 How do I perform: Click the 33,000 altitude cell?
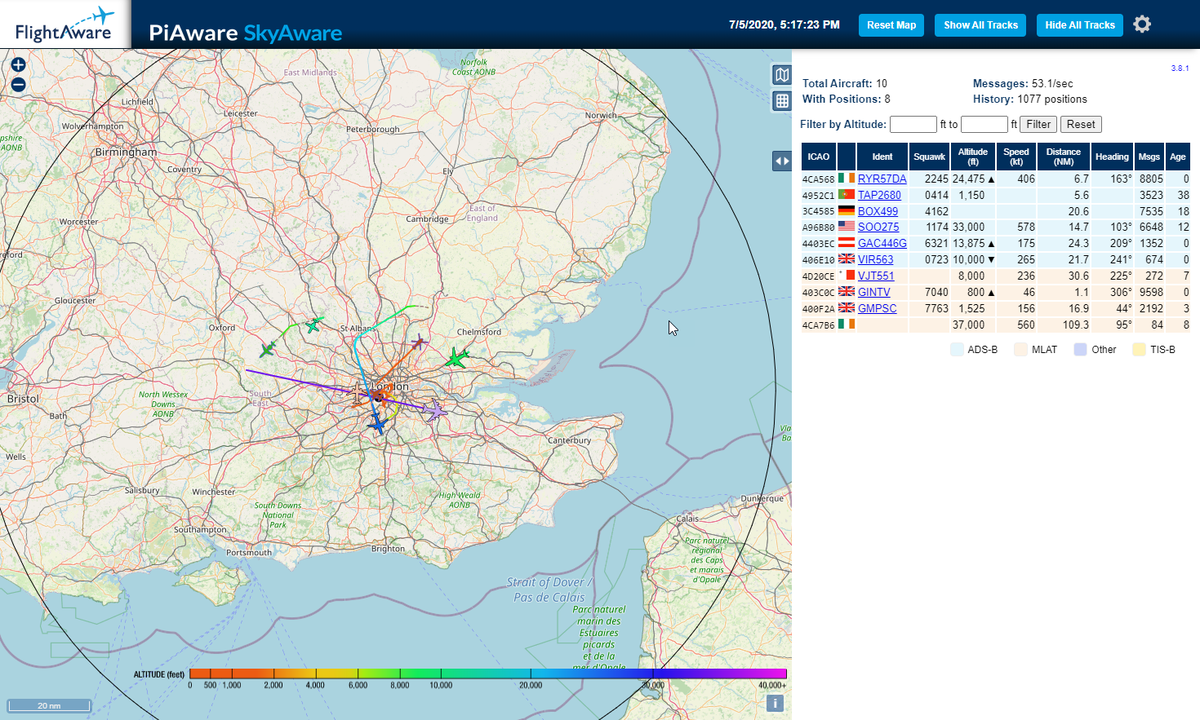[973, 227]
